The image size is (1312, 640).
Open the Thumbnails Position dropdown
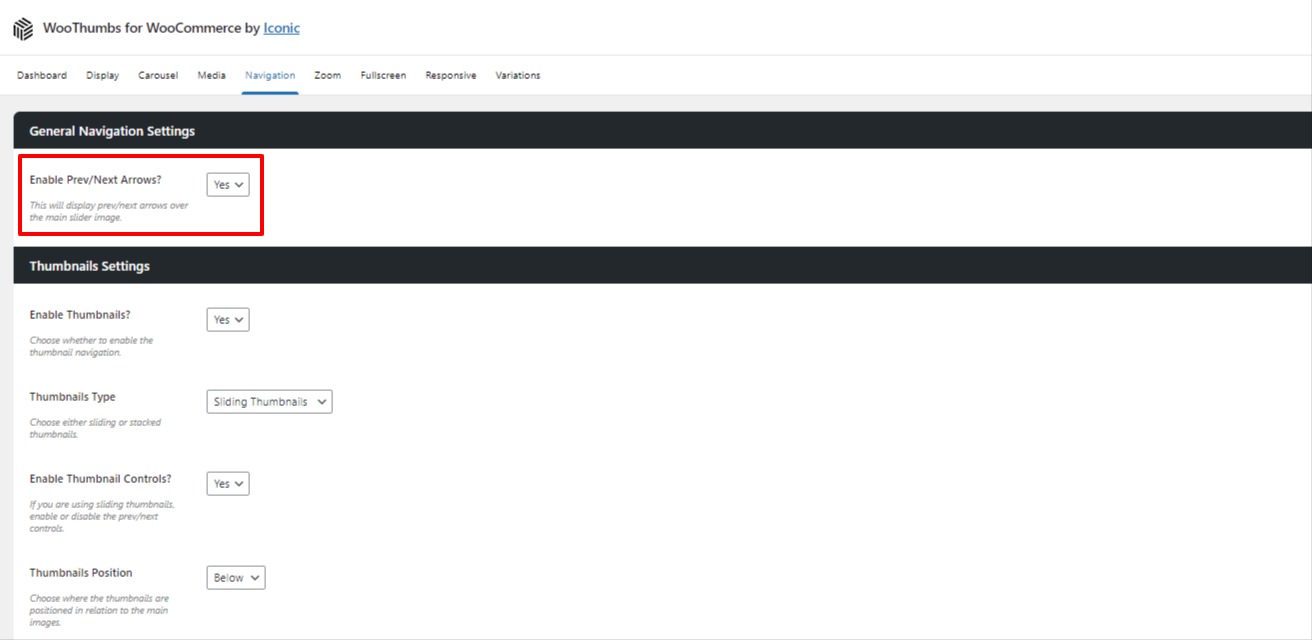click(236, 577)
